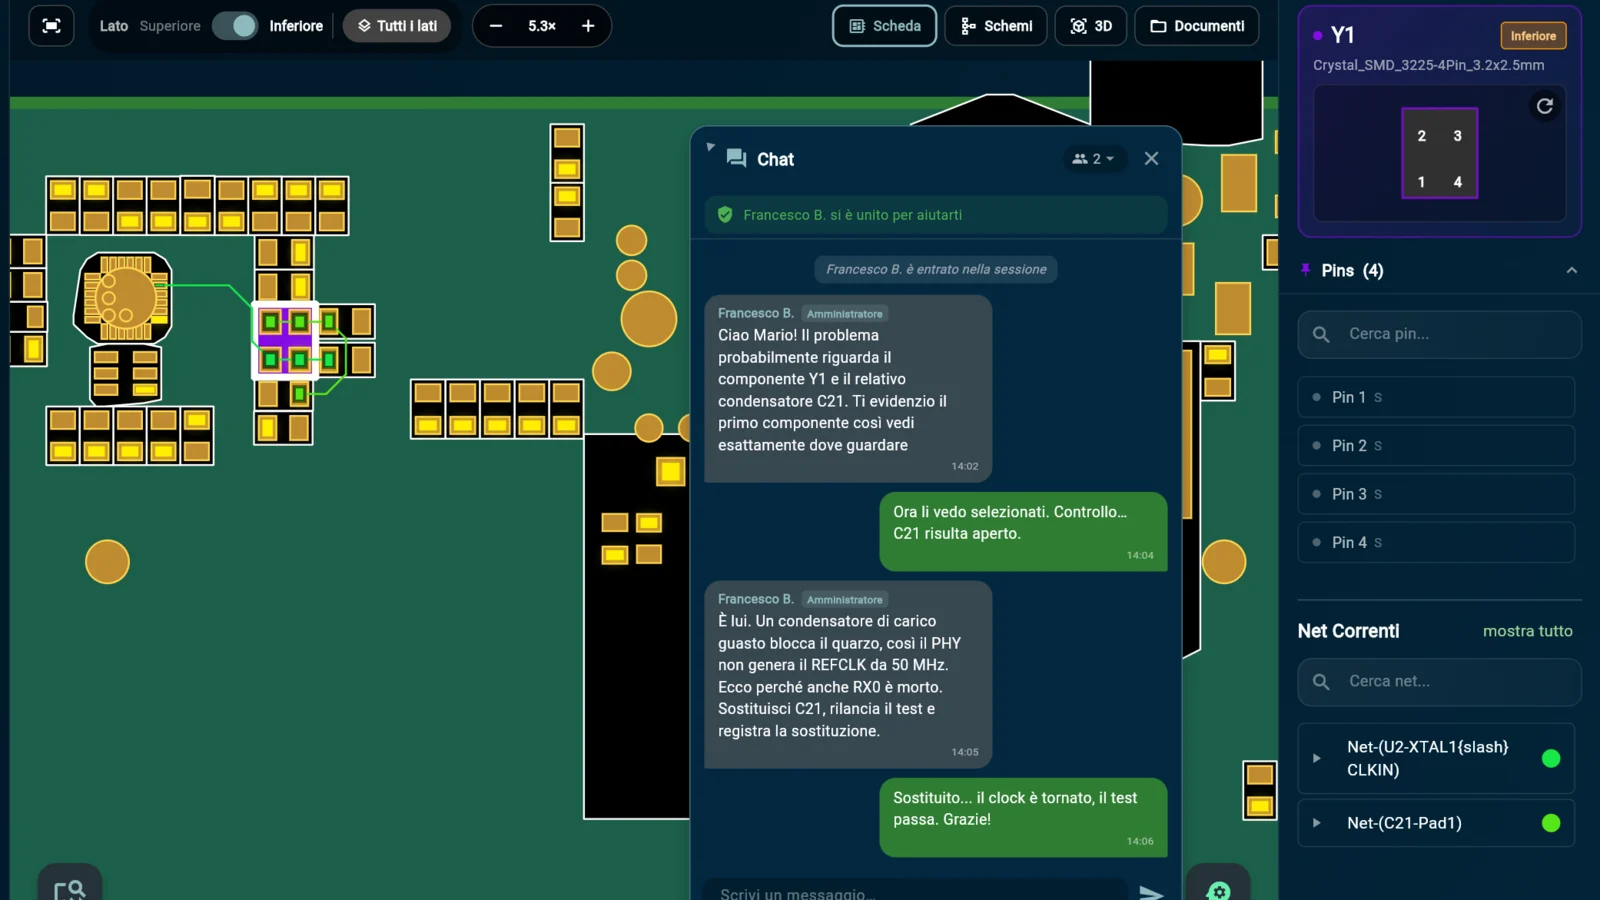Image resolution: width=1600 pixels, height=900 pixels.
Task: Toggle the Superiore/Inferiore side switch
Action: click(235, 26)
